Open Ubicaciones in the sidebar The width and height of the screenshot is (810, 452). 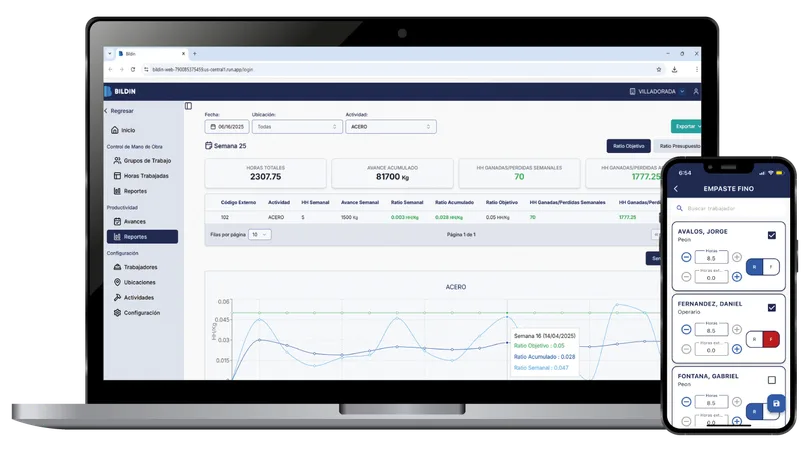[134, 283]
